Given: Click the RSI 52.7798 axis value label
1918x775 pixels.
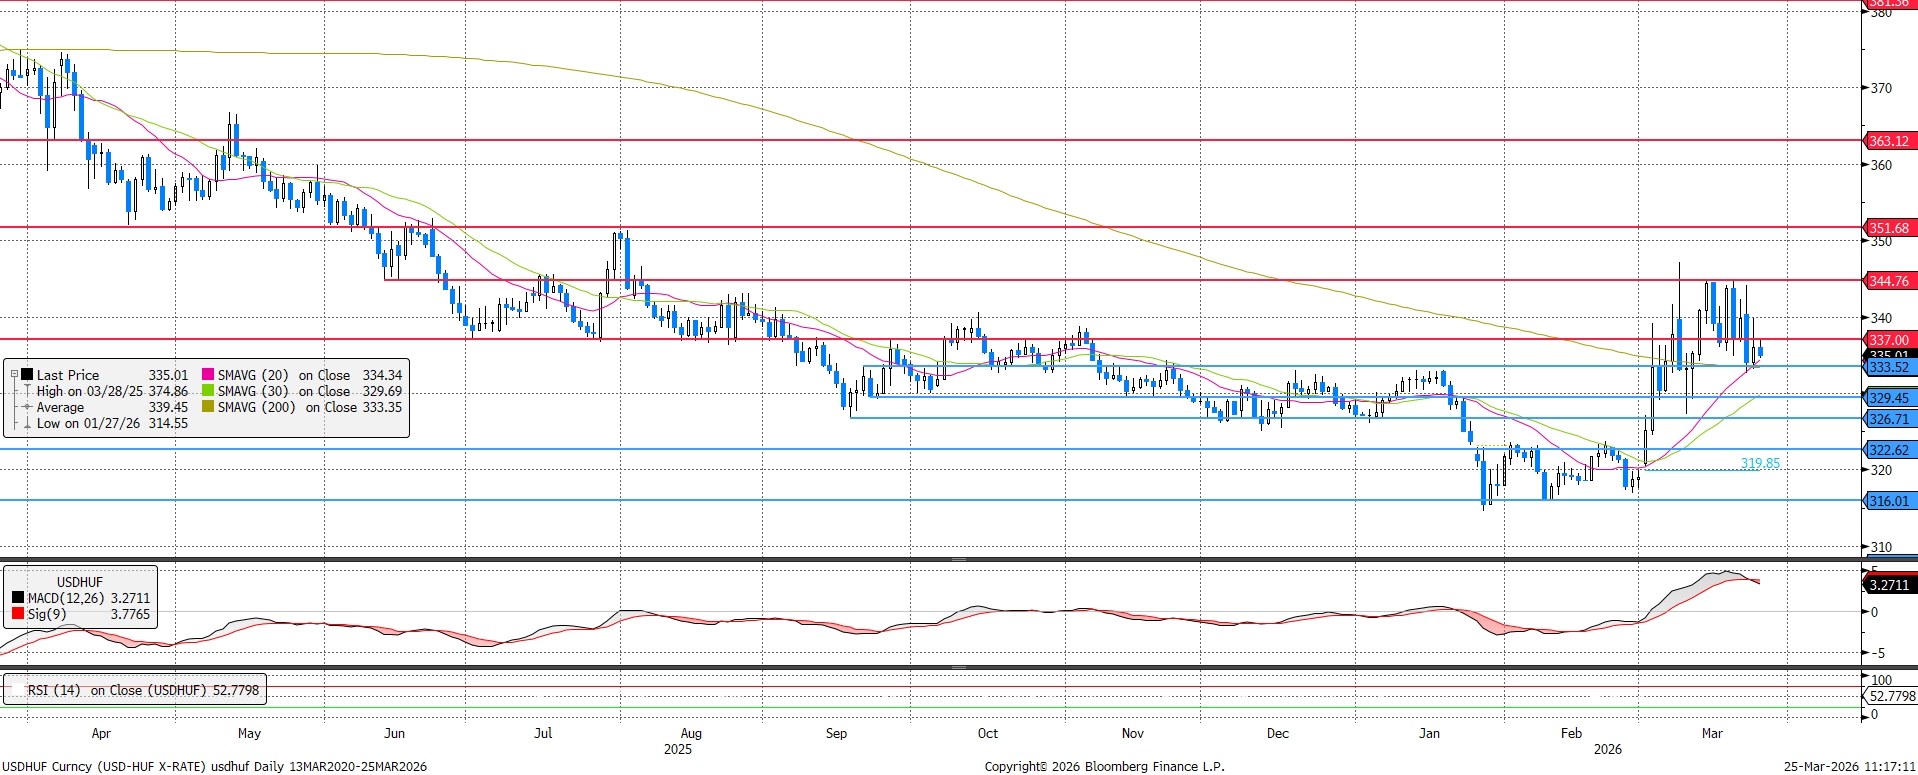Looking at the screenshot, I should pyautogui.click(x=1892, y=696).
